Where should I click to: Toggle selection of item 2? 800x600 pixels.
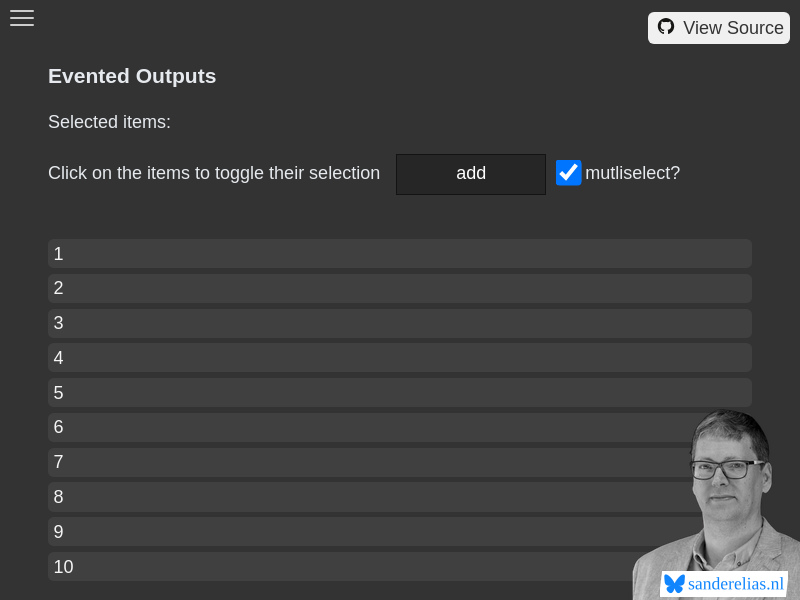click(400, 288)
